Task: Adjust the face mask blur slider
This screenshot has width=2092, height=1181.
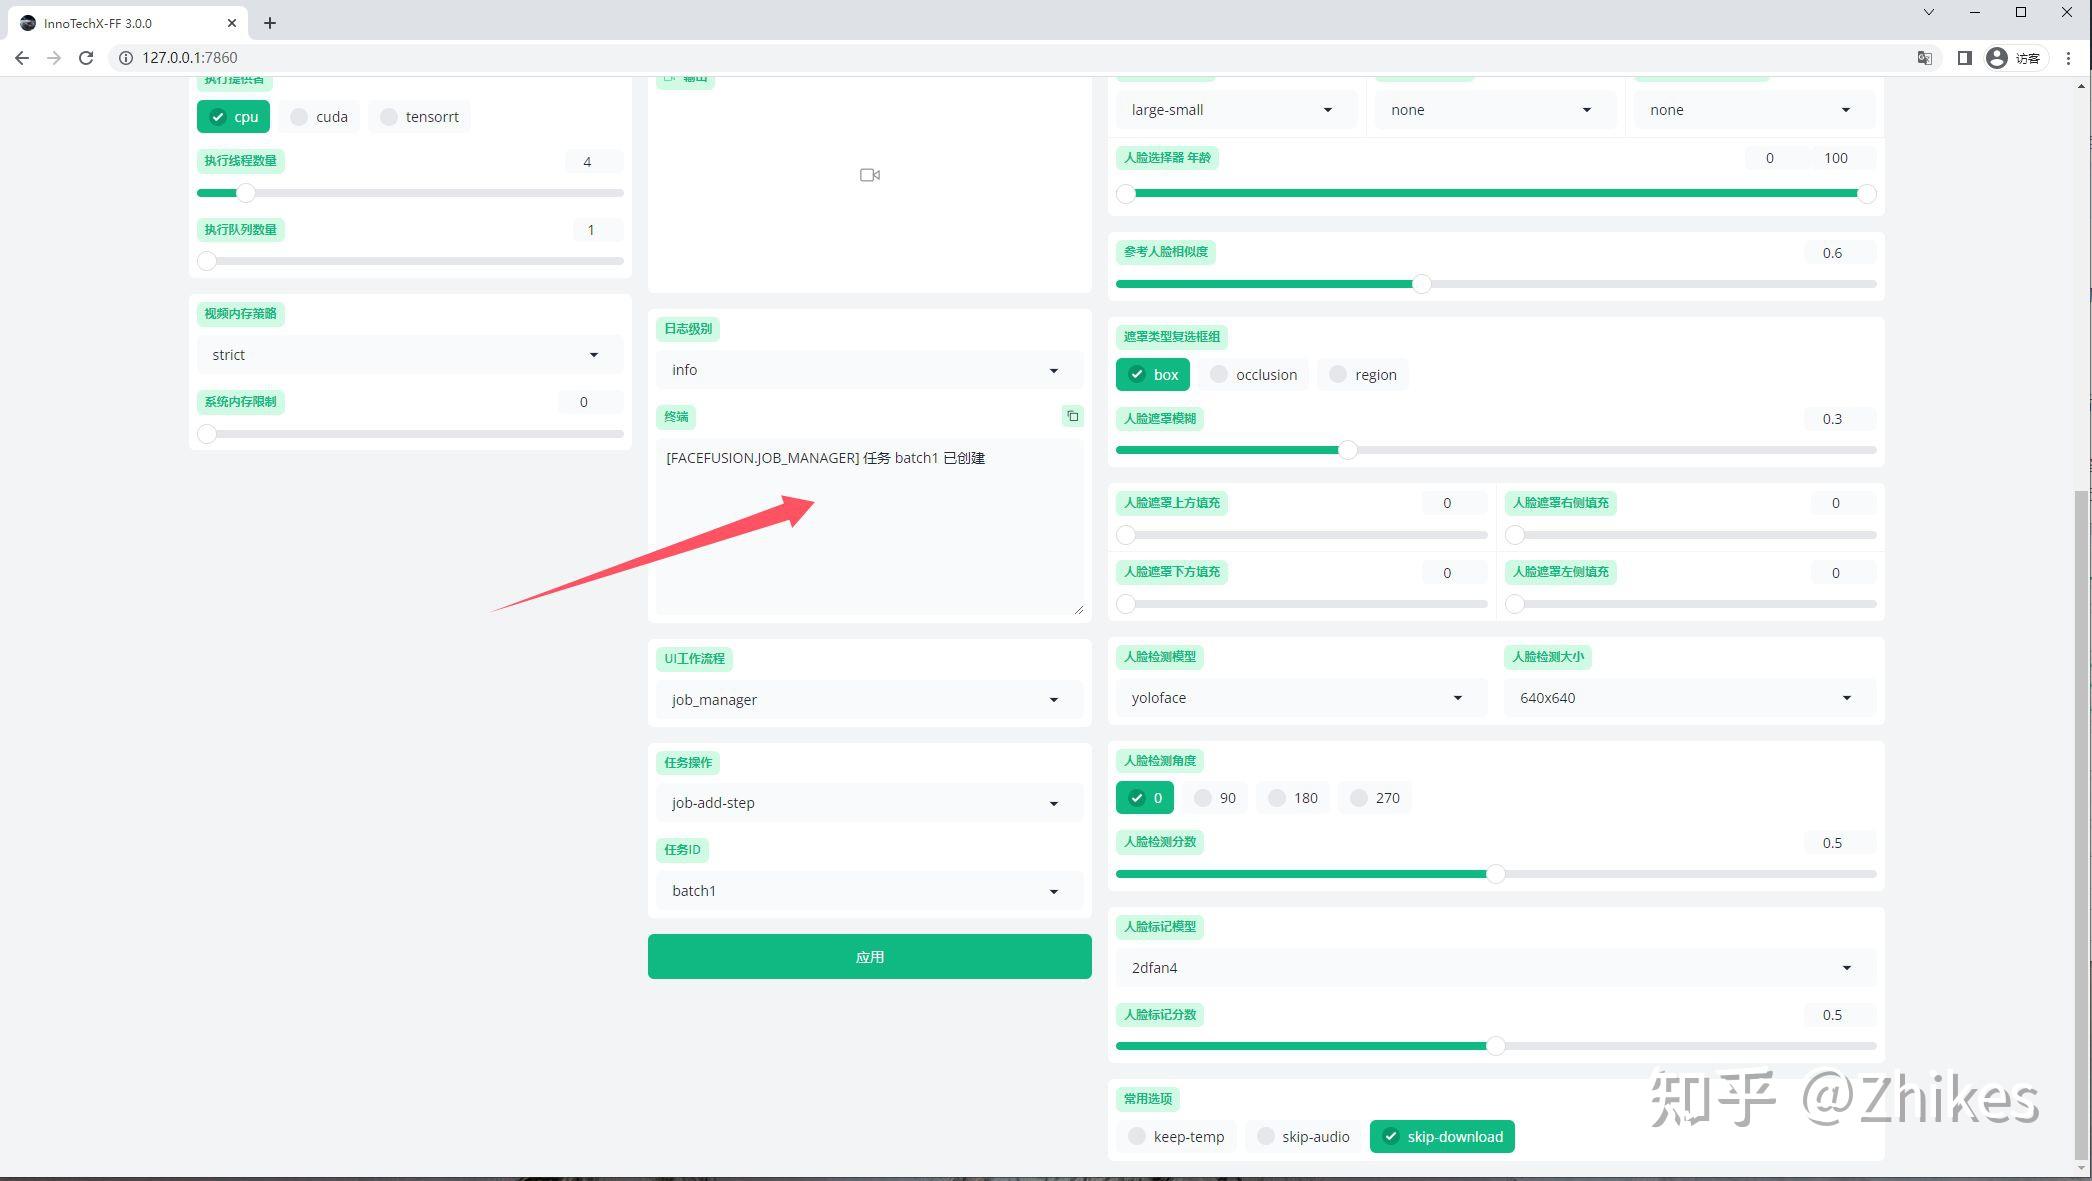Action: [x=1496, y=450]
